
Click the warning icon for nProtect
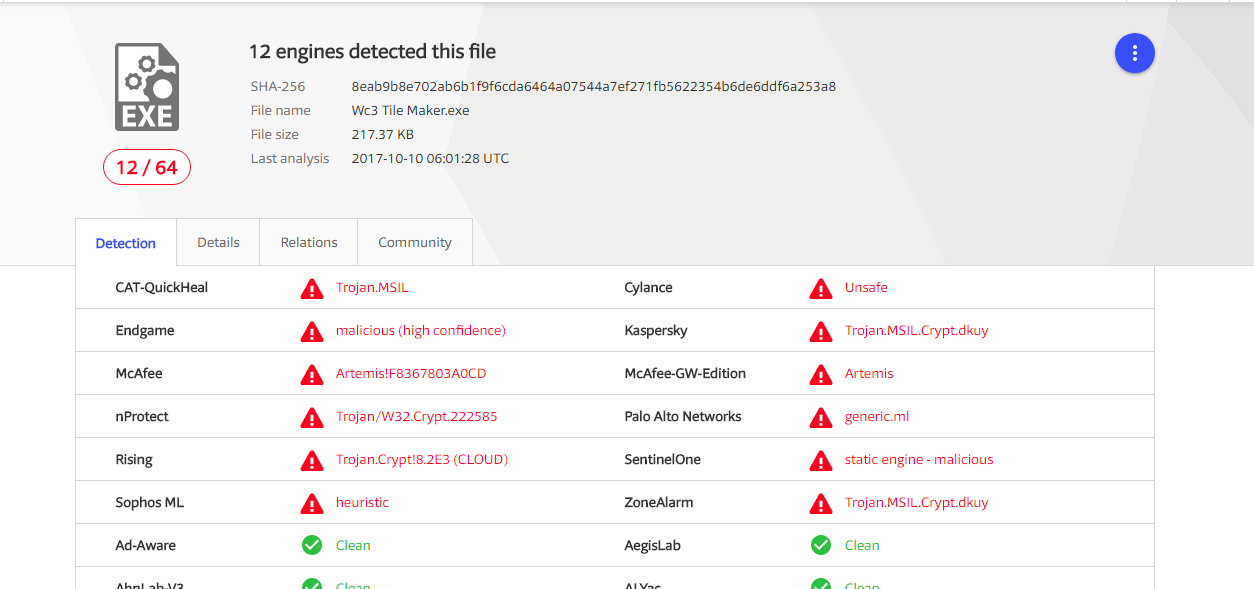pos(312,417)
